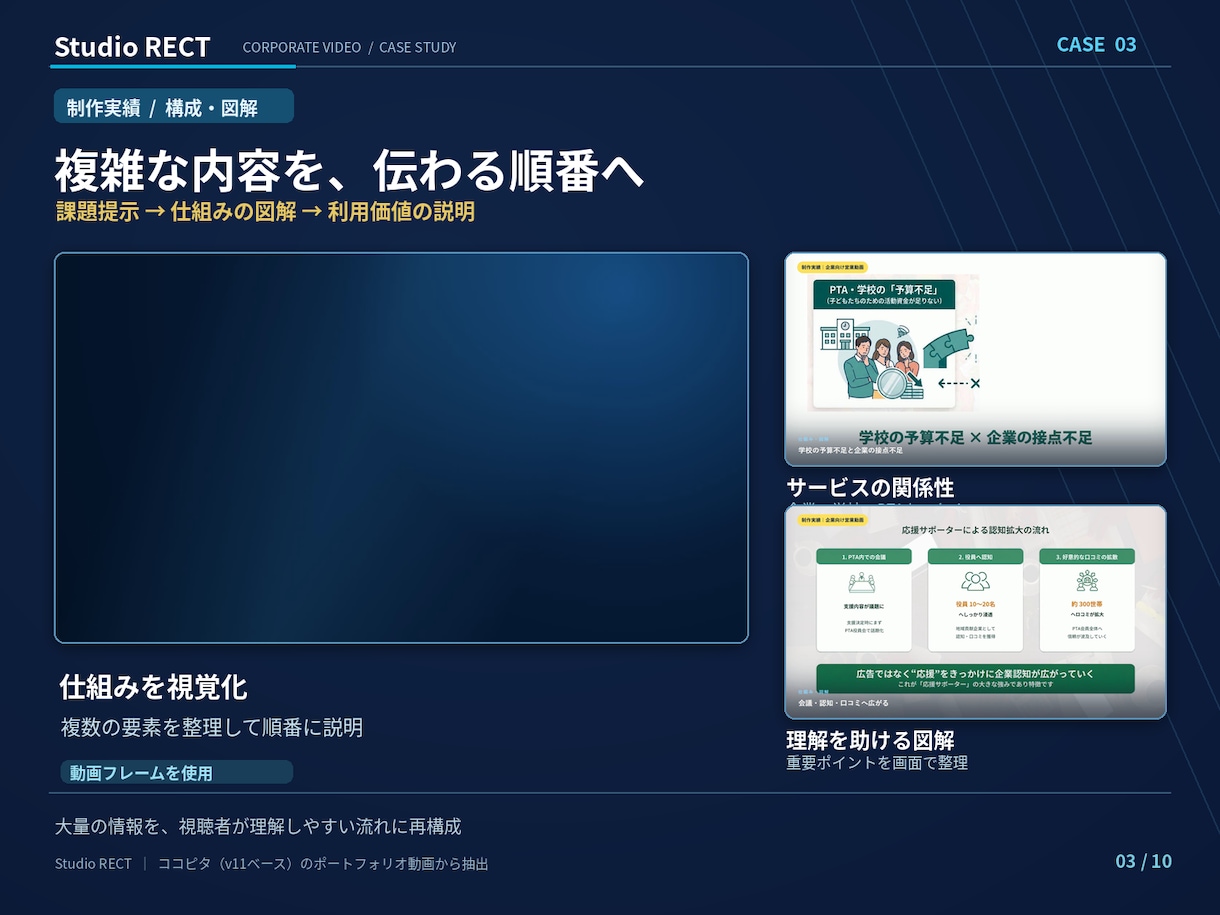This screenshot has width=1220, height=915.
Task: Click the 3. 好意的な口コミの拡散 step card
Action: [x=1087, y=599]
